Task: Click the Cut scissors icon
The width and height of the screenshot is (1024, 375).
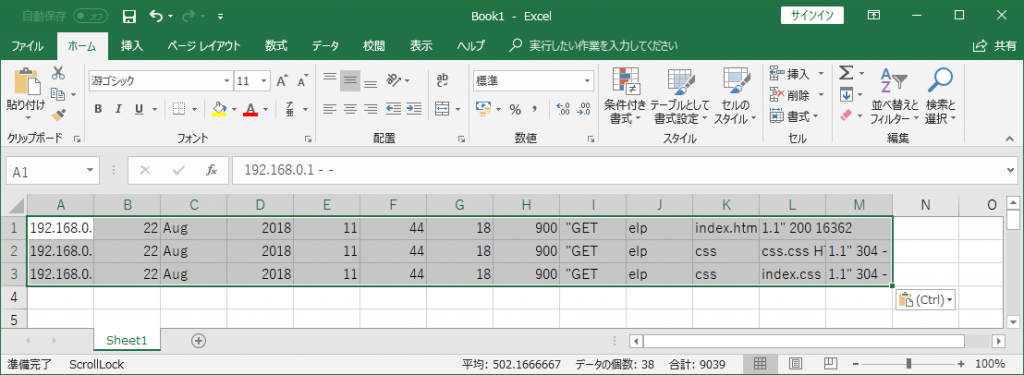Action: point(58,73)
